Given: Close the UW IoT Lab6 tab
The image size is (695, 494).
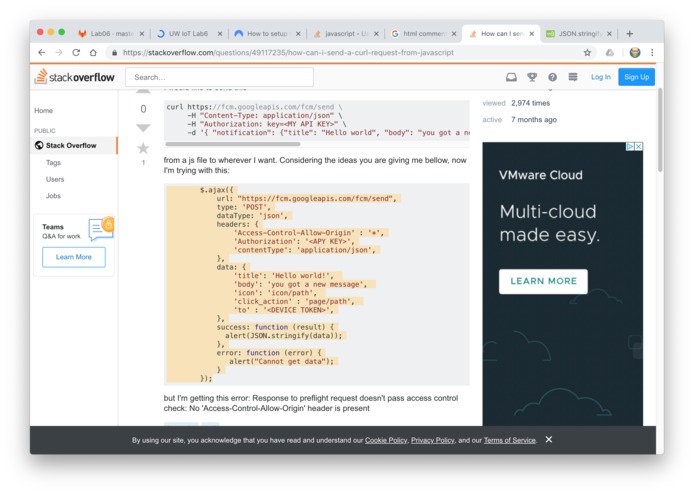Looking at the screenshot, I should coord(220,34).
